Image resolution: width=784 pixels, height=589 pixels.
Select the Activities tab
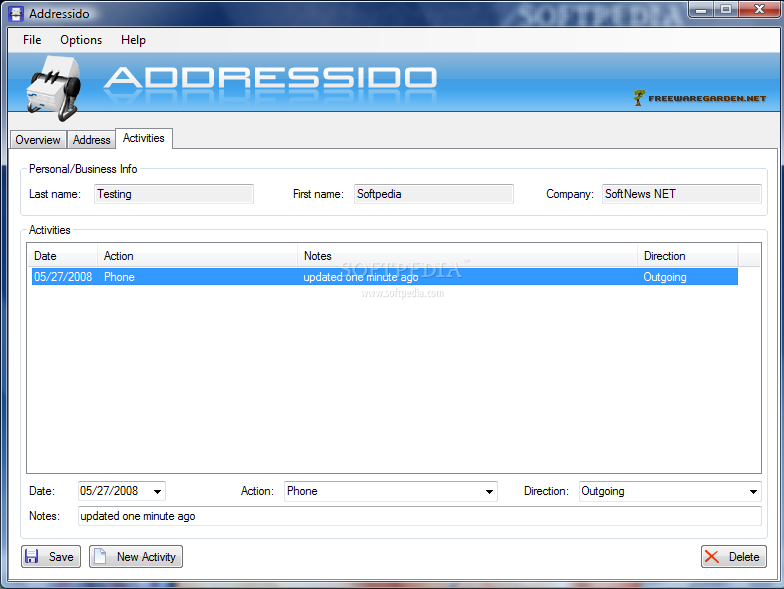pyautogui.click(x=144, y=138)
